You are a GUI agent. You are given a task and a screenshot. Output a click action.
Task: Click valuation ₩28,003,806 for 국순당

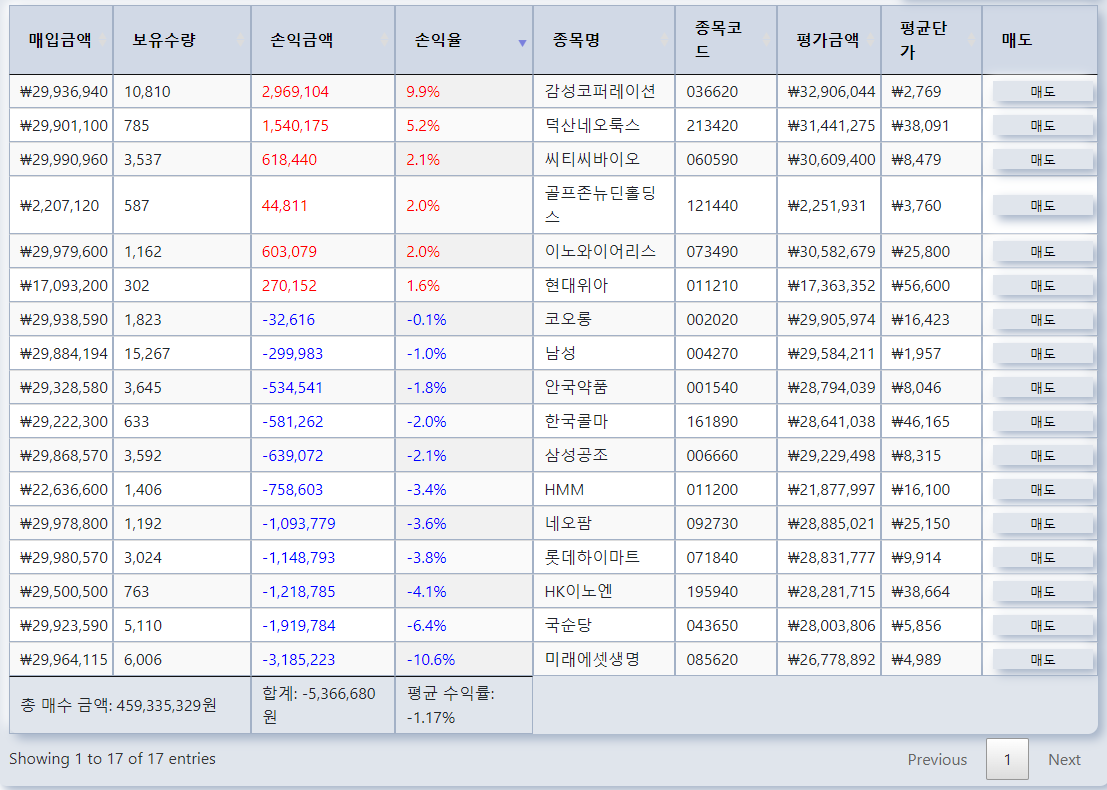pos(831,626)
